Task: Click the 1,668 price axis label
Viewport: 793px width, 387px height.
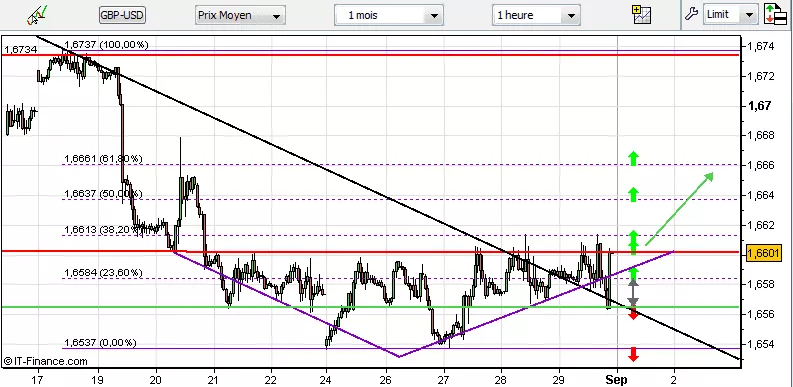Action: pyautogui.click(x=760, y=136)
